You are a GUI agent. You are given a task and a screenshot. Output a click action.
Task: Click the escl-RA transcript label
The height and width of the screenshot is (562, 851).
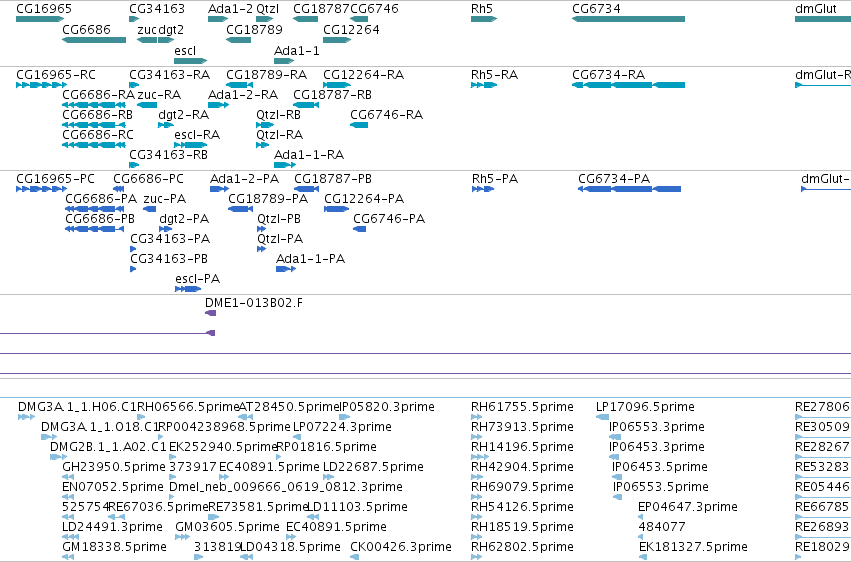click(197, 135)
